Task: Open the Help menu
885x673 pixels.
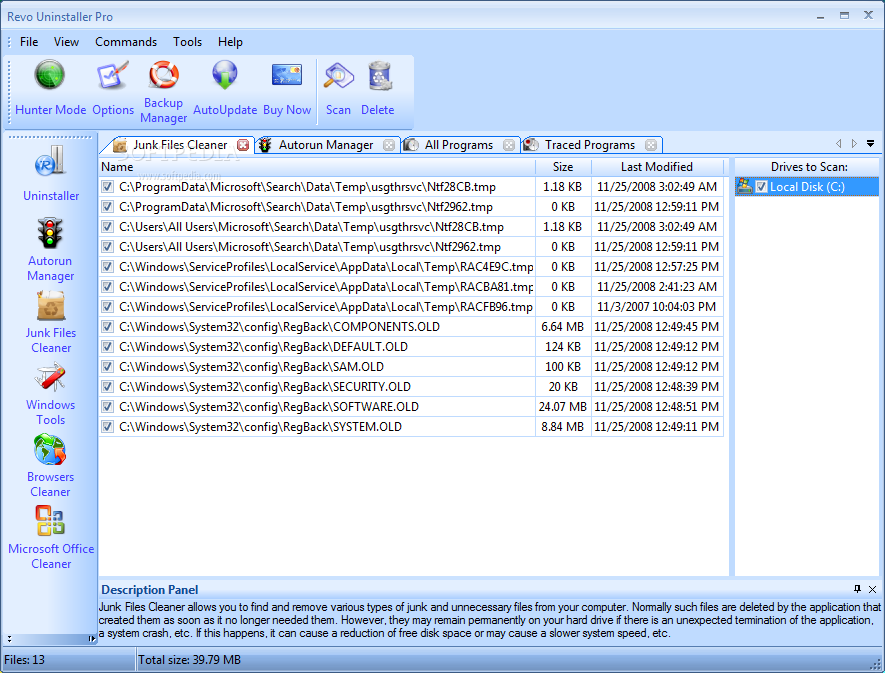Action: (230, 42)
